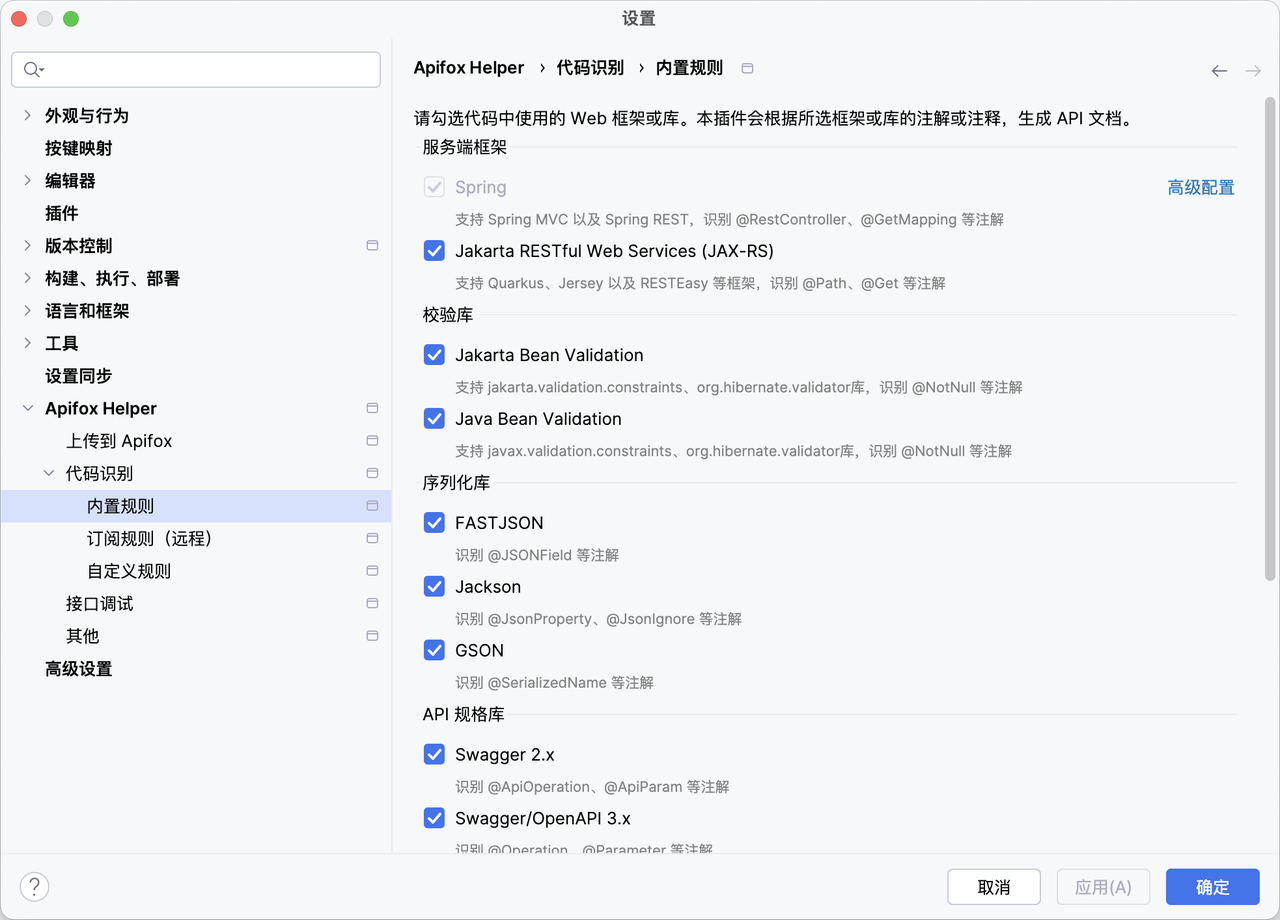
Task: Click the search magnifier icon in settings
Action: pyautogui.click(x=31, y=69)
